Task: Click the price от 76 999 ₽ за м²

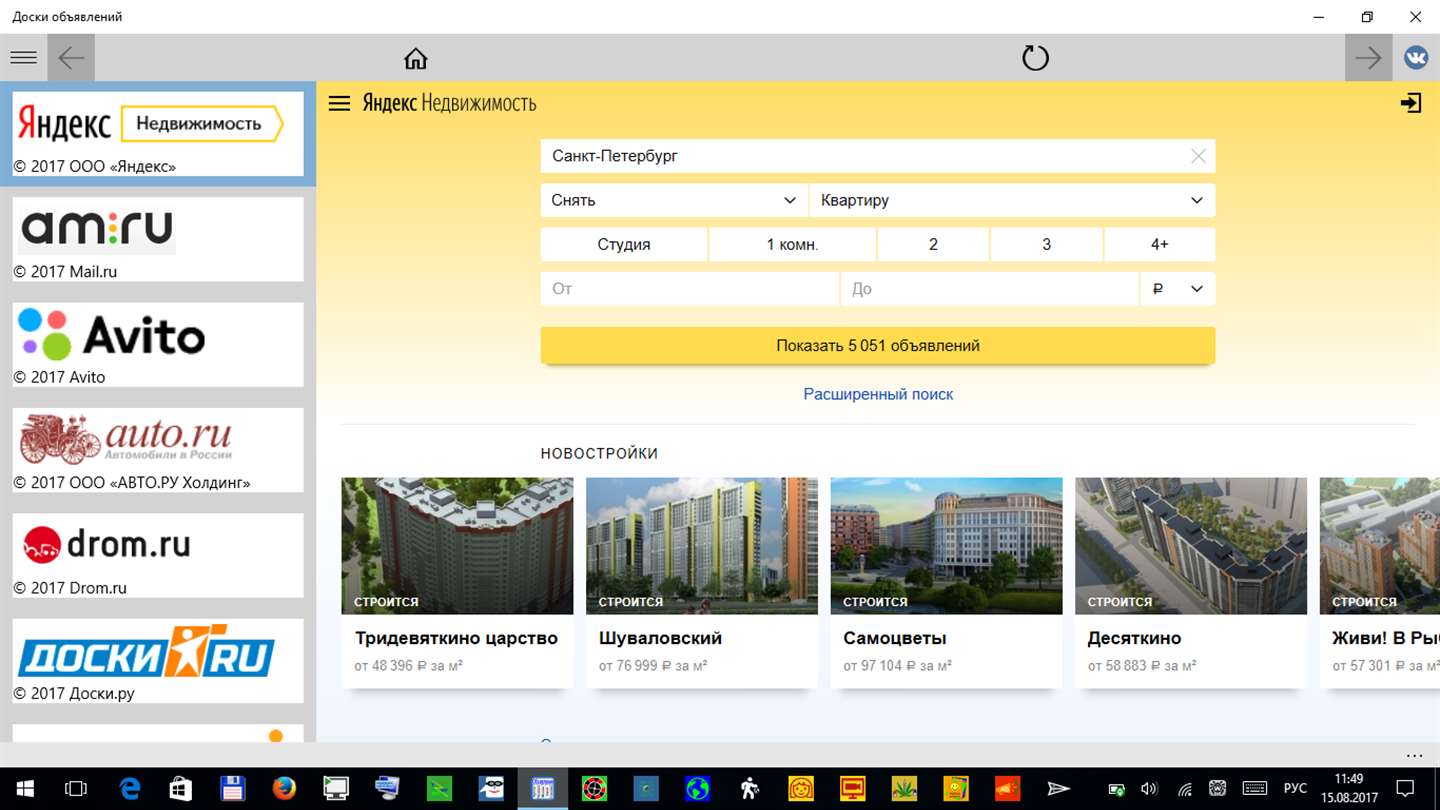Action: coord(653,666)
